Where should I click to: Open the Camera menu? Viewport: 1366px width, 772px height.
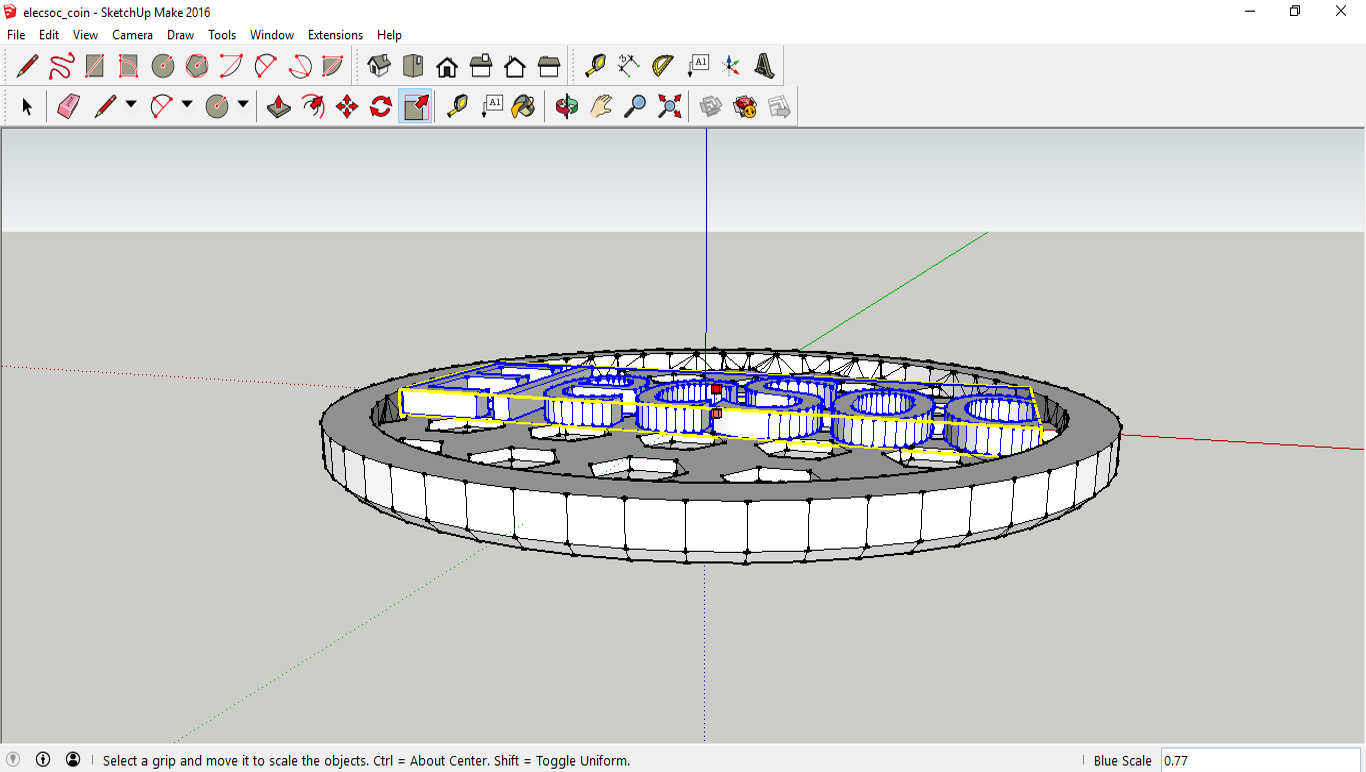point(133,35)
